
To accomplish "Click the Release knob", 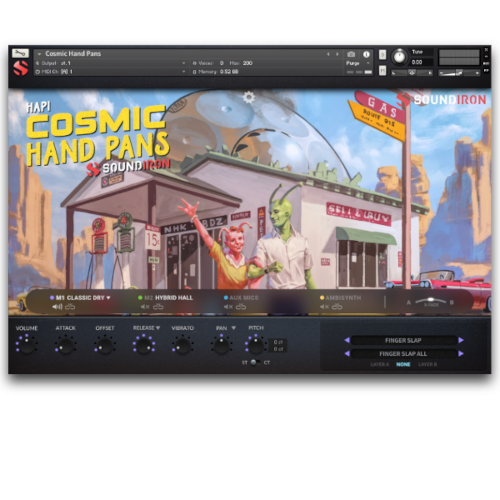I will pyautogui.click(x=144, y=345).
